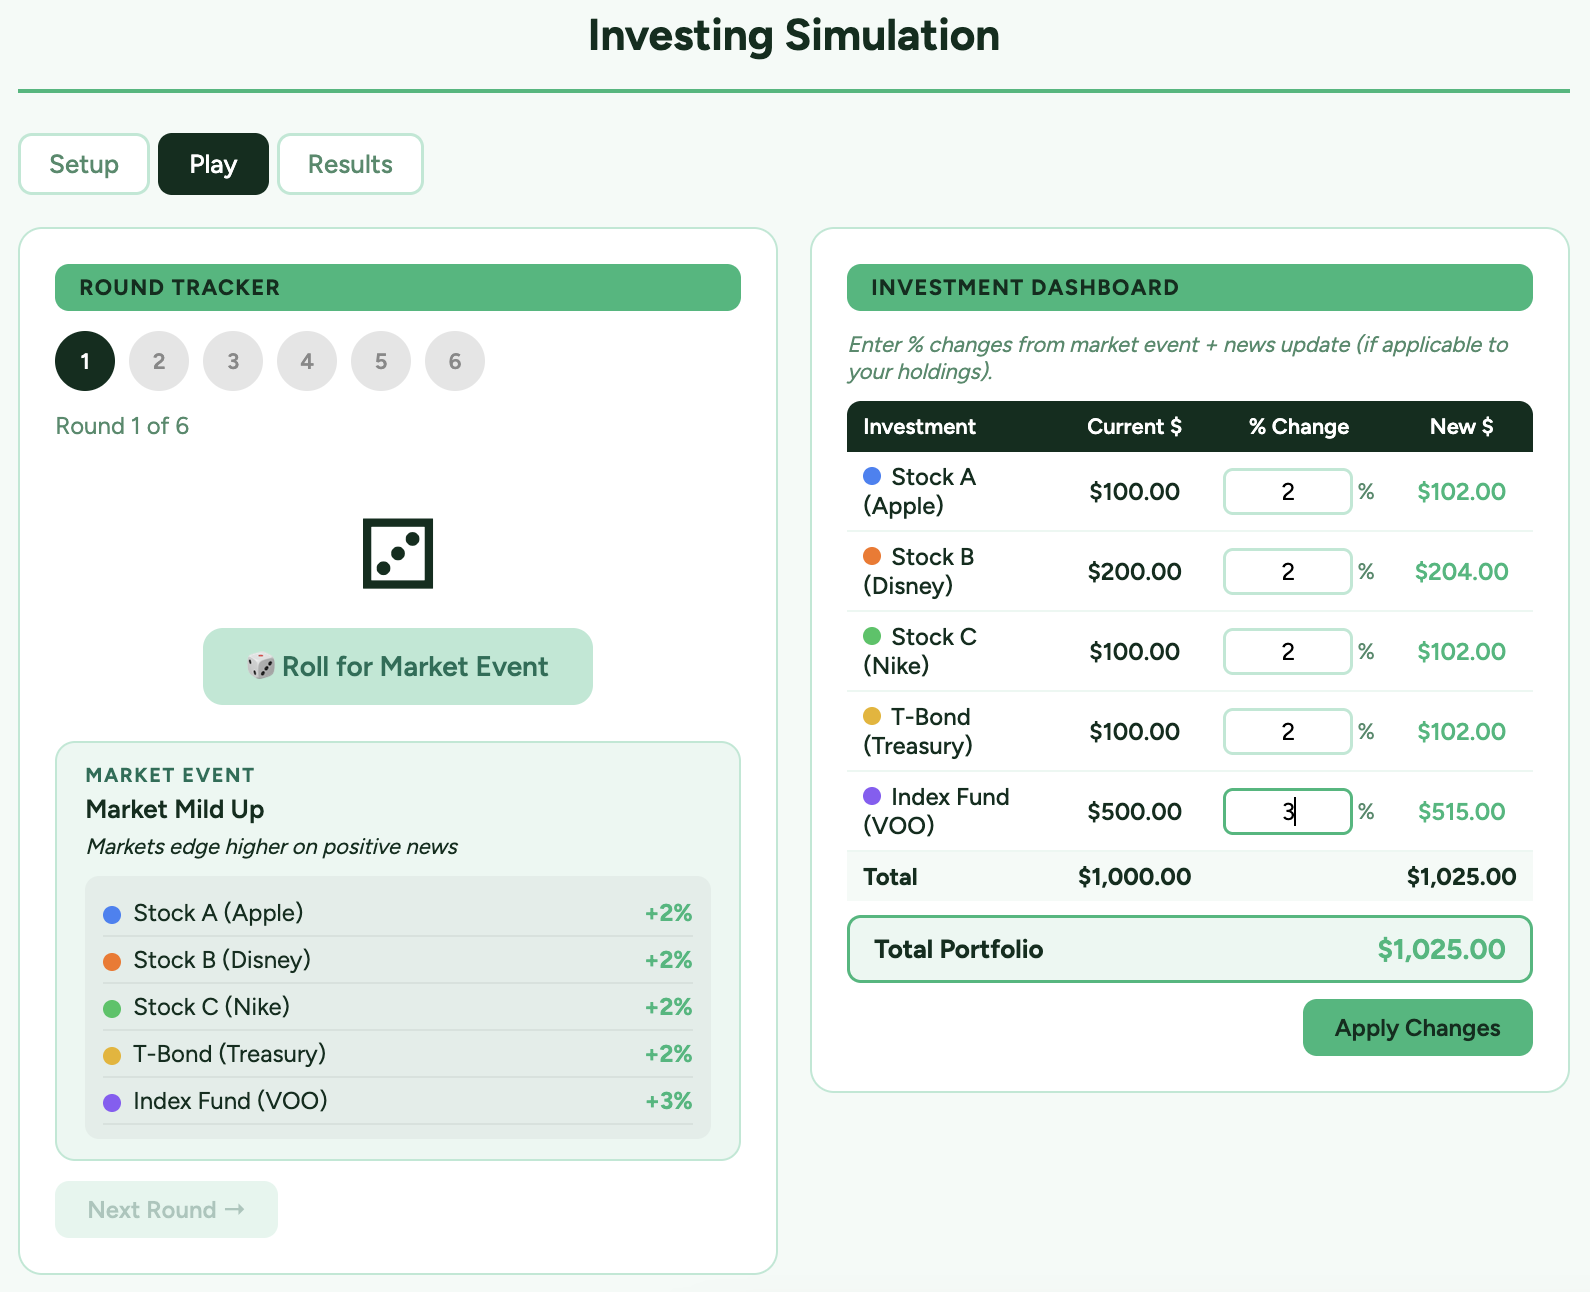Viewport: 1590px width, 1292px height.
Task: Open the Results tab
Action: 350,164
